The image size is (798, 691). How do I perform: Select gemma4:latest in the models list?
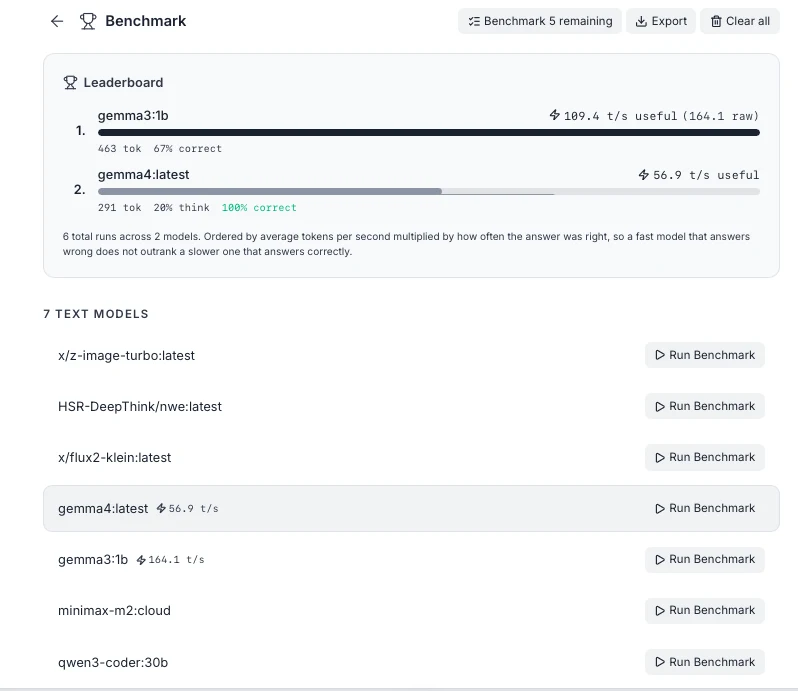[411, 508]
